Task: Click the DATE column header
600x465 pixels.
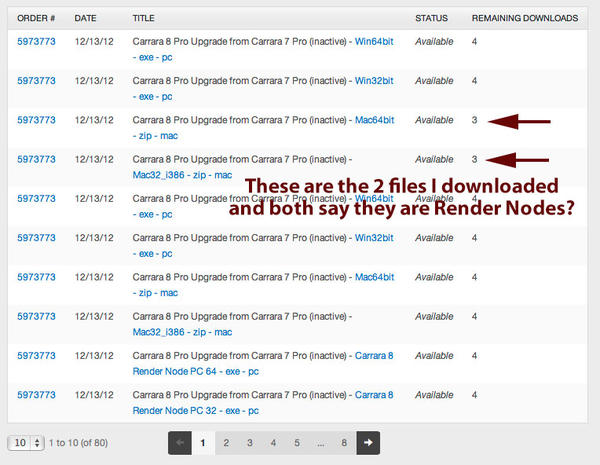Action: click(85, 18)
